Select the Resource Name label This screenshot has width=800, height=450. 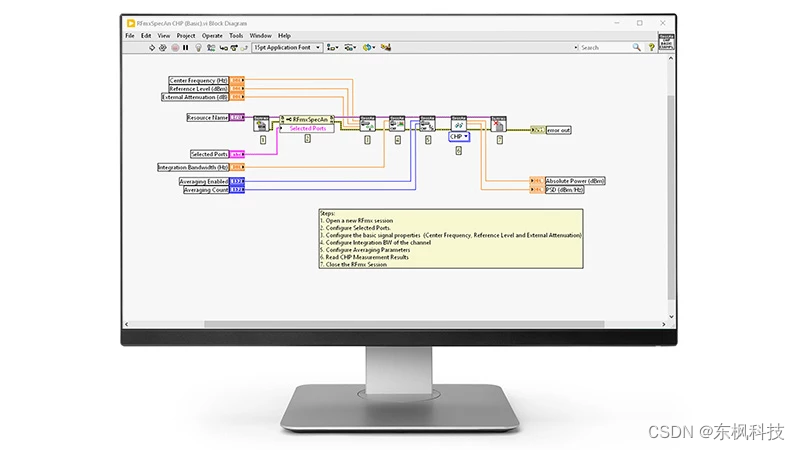207,117
